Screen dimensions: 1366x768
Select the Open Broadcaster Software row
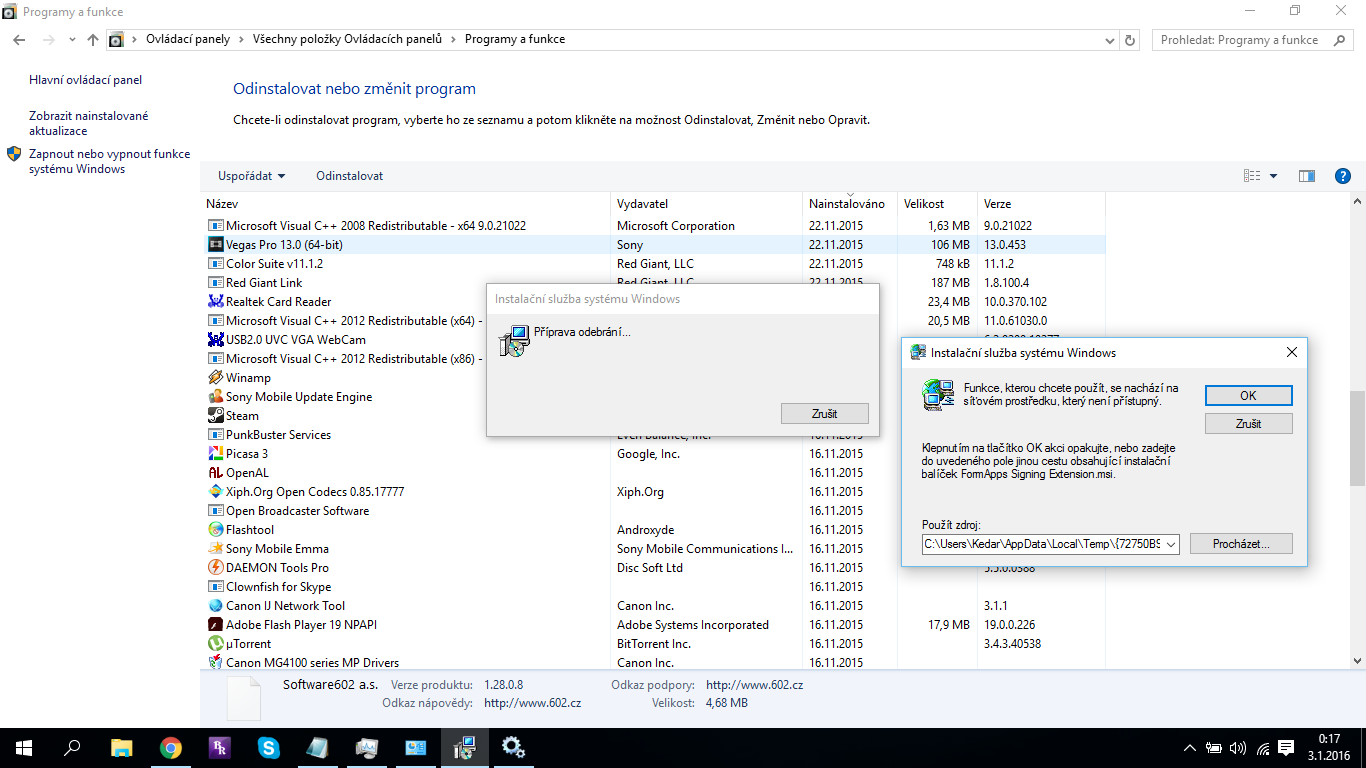655,511
